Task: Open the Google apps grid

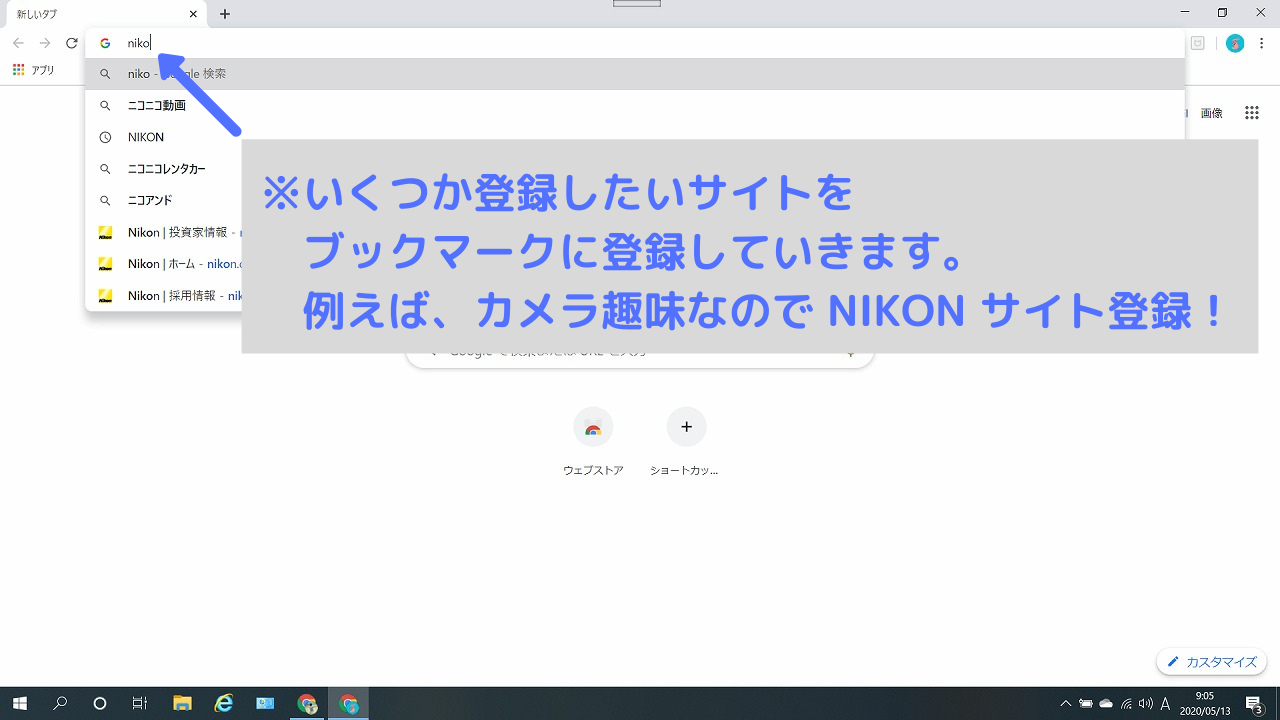Action: 1252,113
